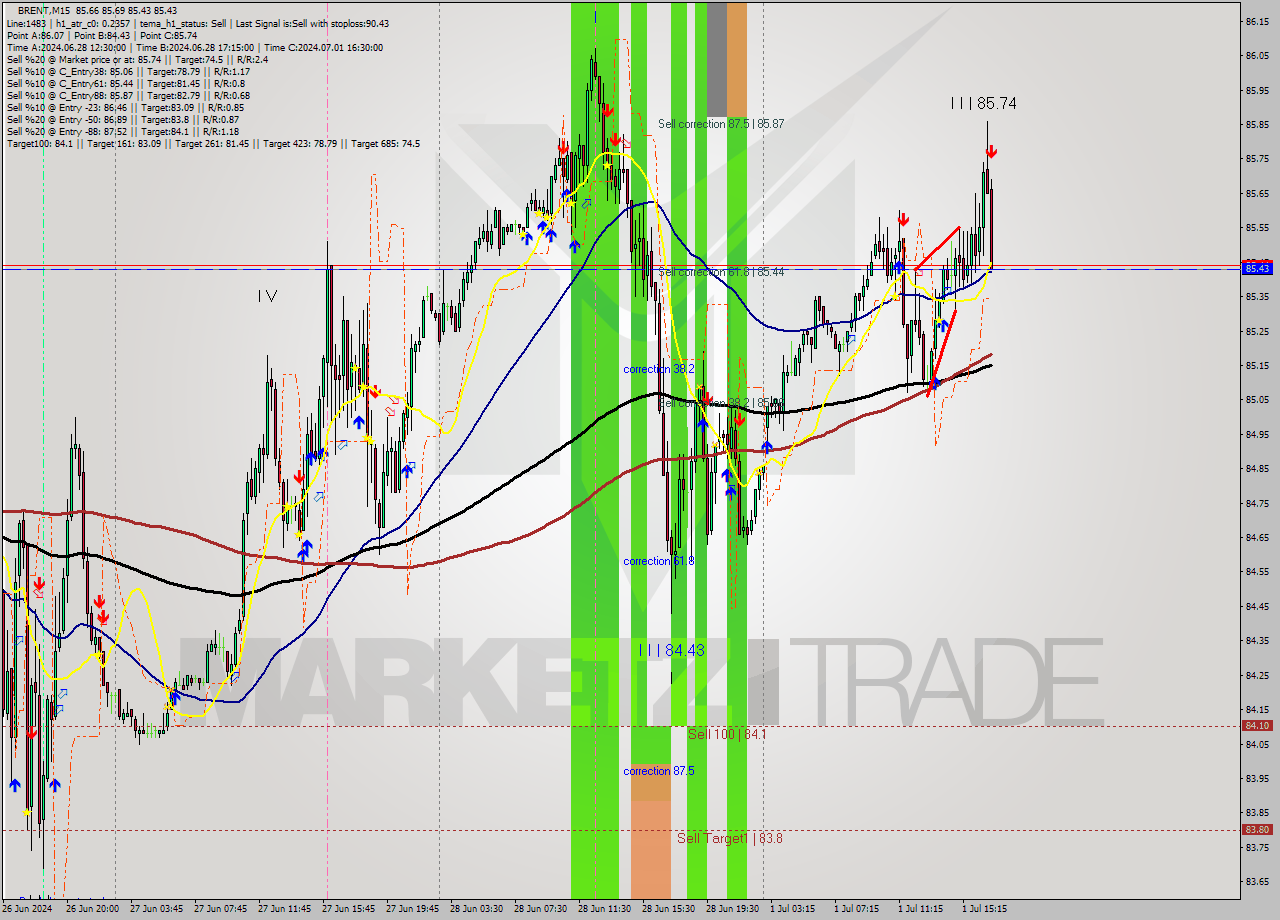The image size is (1280, 920).
Task: Click the 'Sell 100 | 84.1' level label
Action: click(728, 734)
